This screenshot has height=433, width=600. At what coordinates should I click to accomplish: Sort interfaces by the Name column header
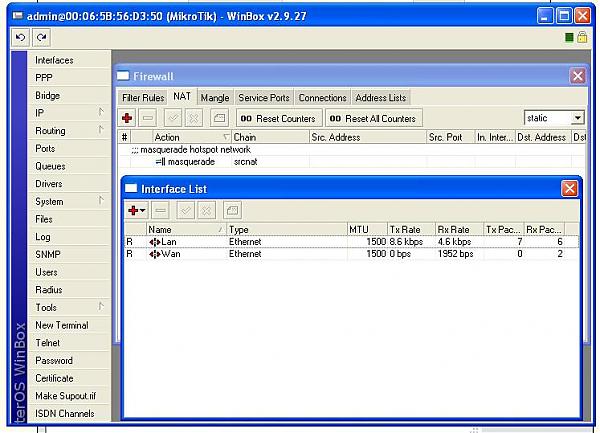click(186, 230)
